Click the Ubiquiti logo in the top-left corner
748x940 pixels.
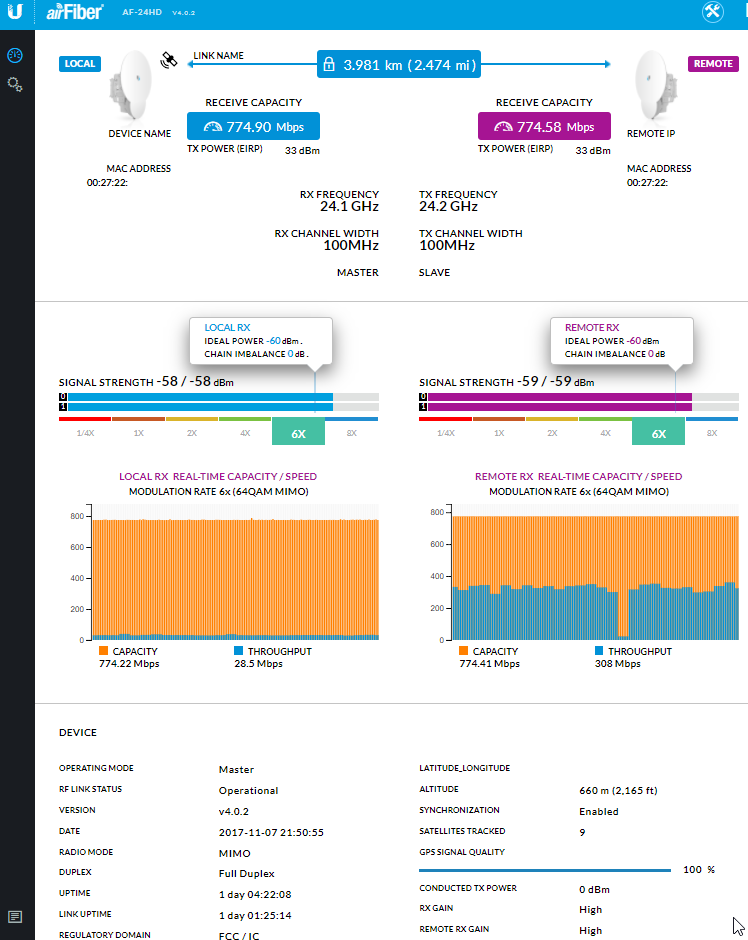pos(16,12)
